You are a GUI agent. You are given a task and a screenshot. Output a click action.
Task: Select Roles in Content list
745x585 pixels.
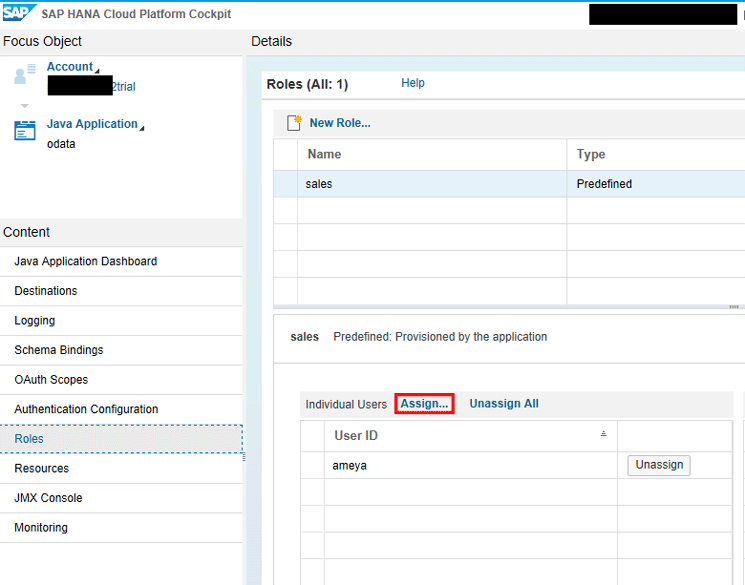click(x=121, y=439)
